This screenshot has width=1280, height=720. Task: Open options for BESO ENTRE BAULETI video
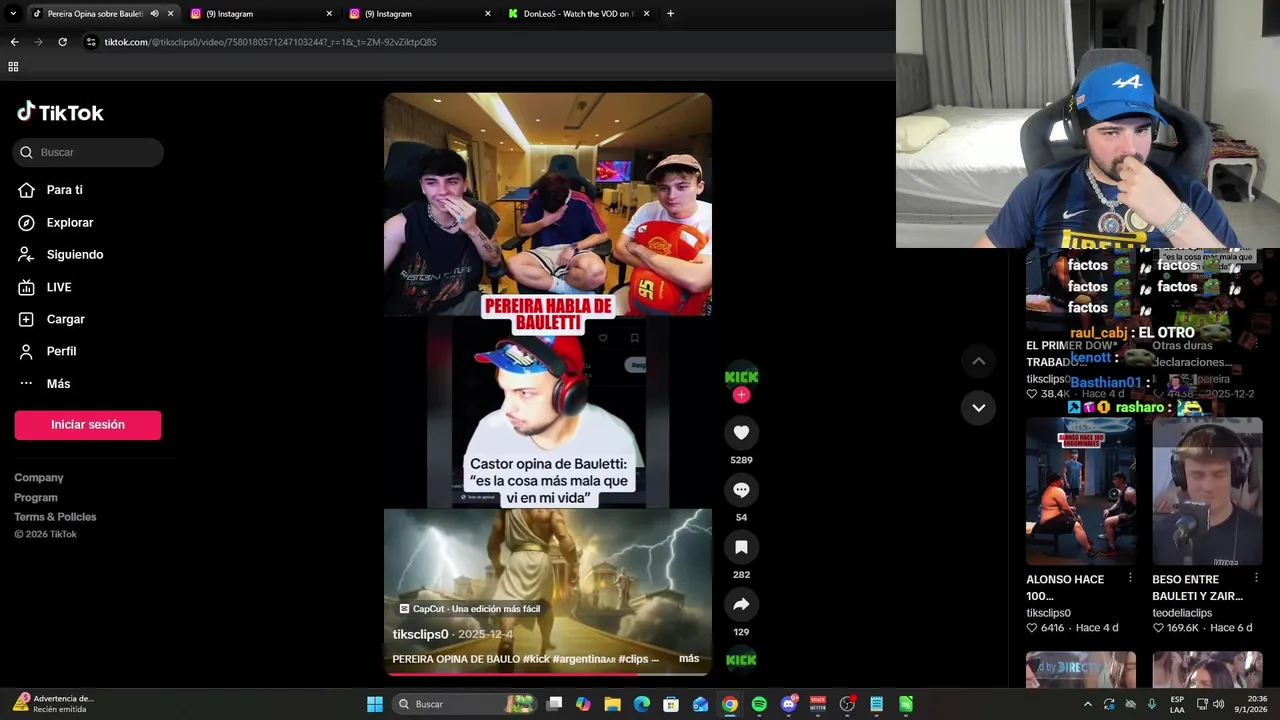coord(1257,578)
